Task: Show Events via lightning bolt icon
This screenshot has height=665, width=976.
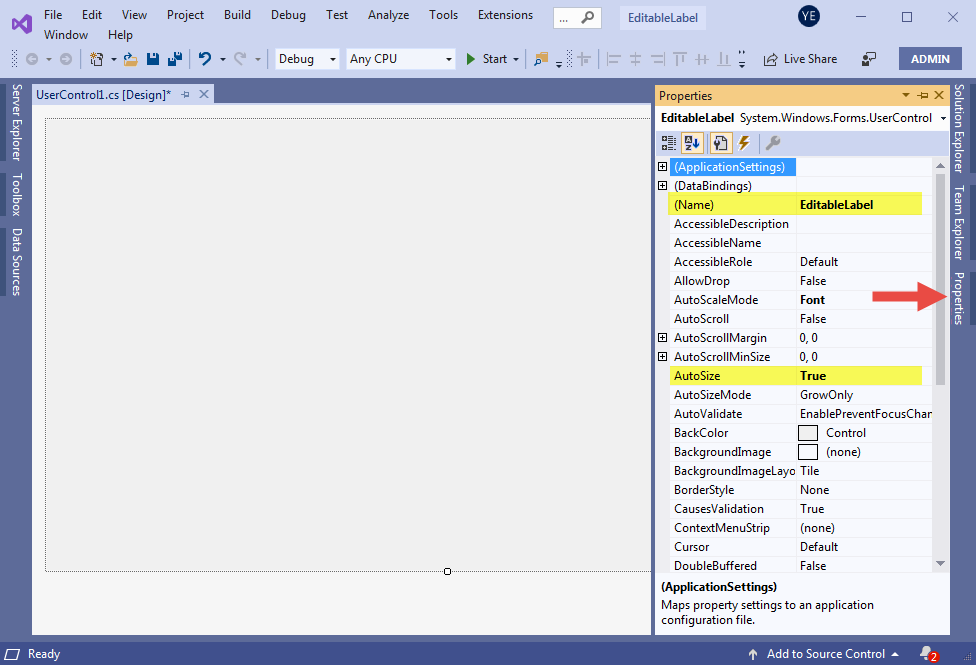Action: pos(744,143)
